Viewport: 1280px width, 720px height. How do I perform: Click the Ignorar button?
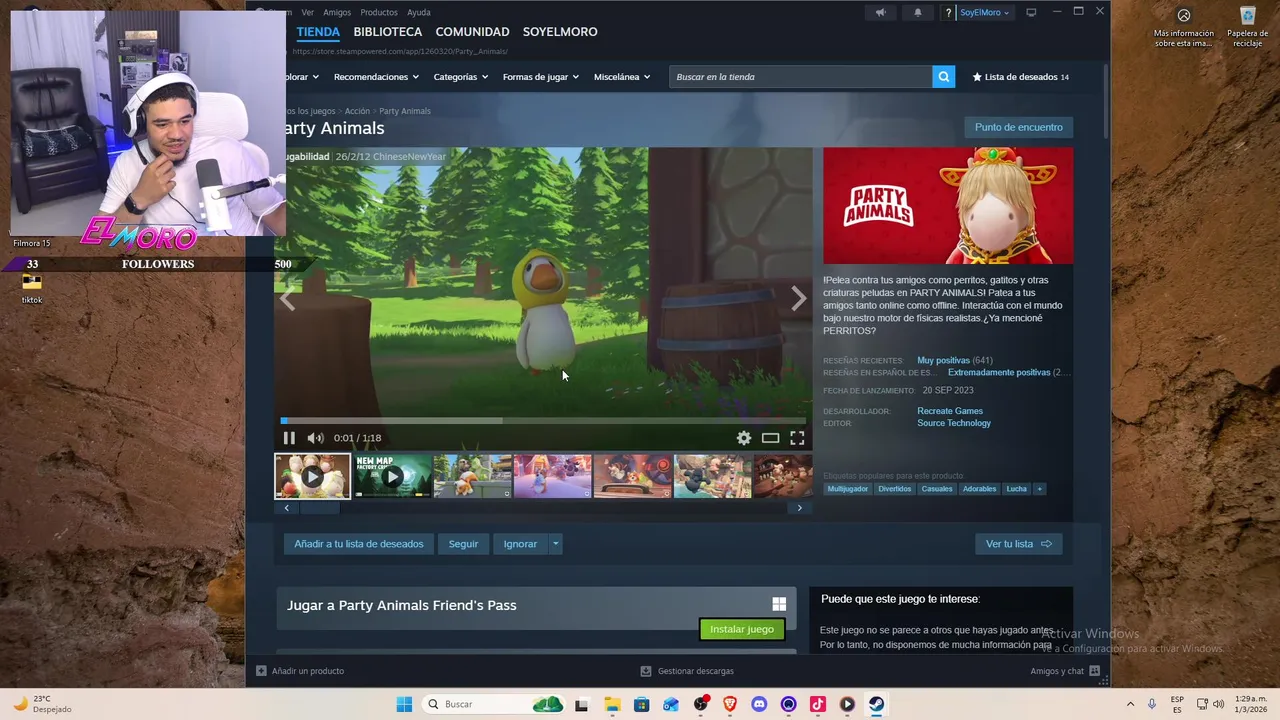(x=520, y=544)
